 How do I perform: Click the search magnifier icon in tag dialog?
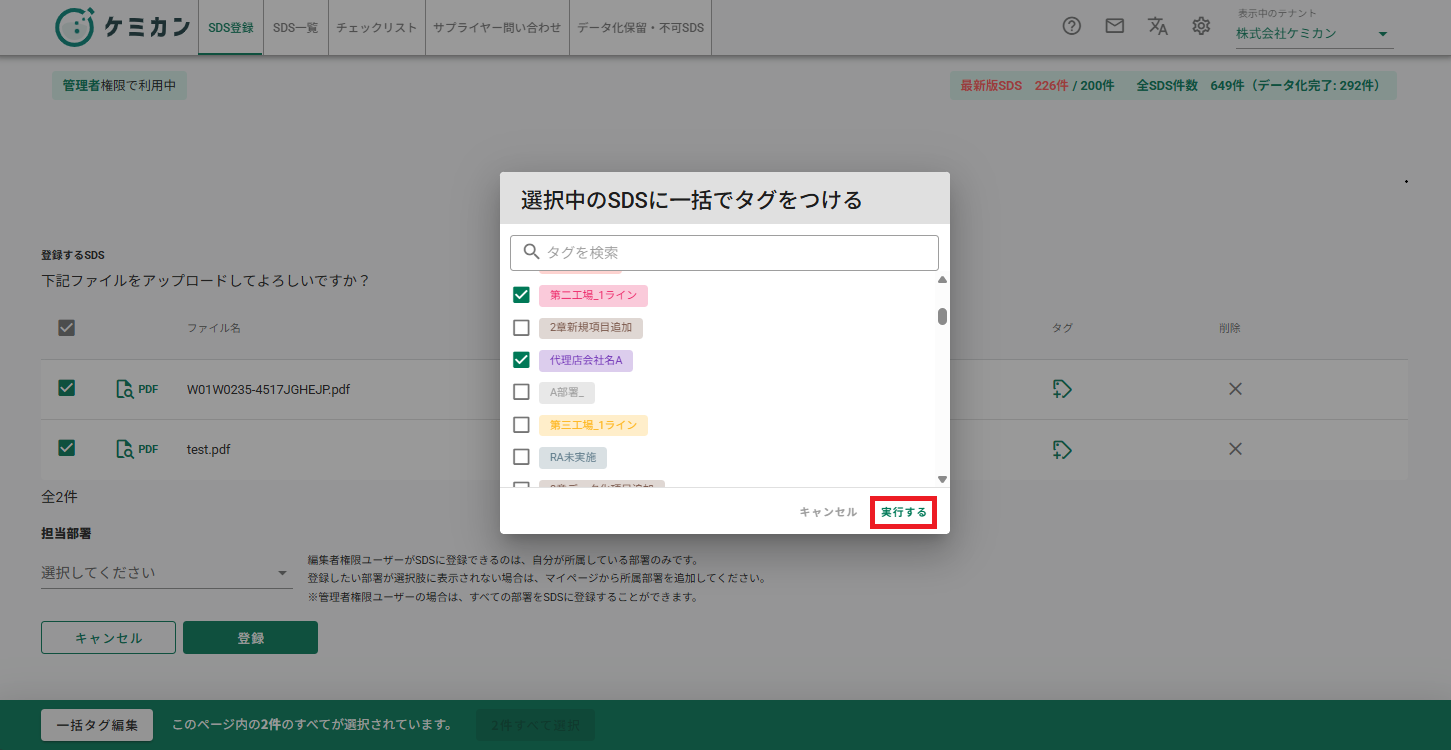[x=531, y=252]
